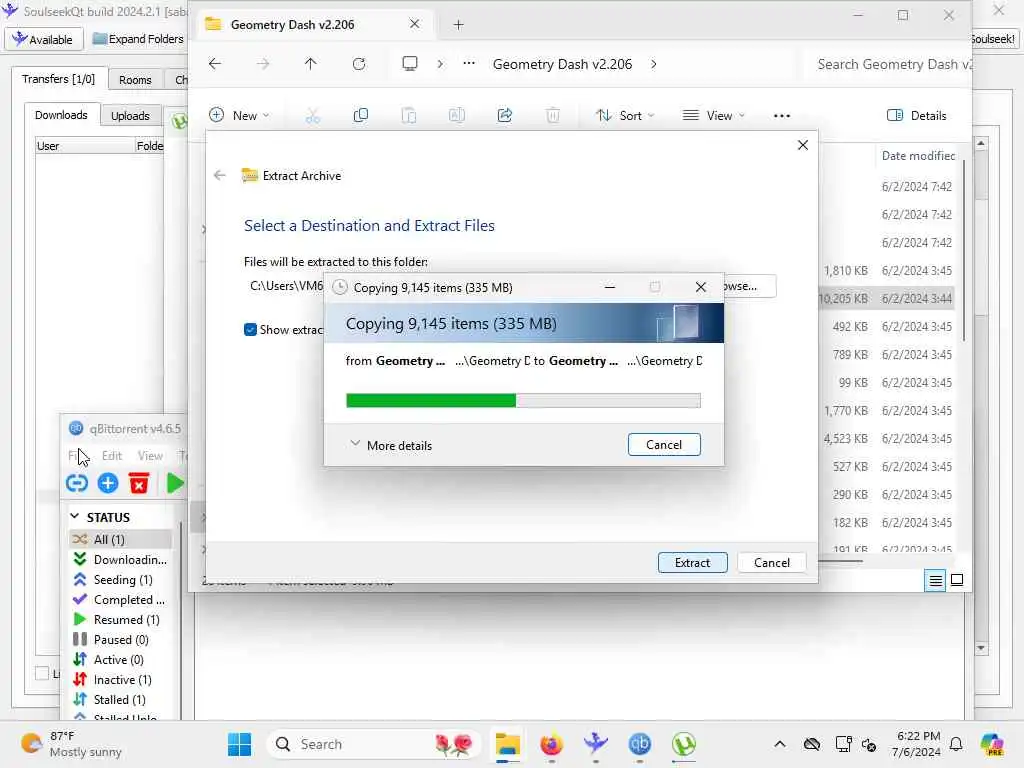
Task: Cancel the copying operation
Action: [664, 445]
